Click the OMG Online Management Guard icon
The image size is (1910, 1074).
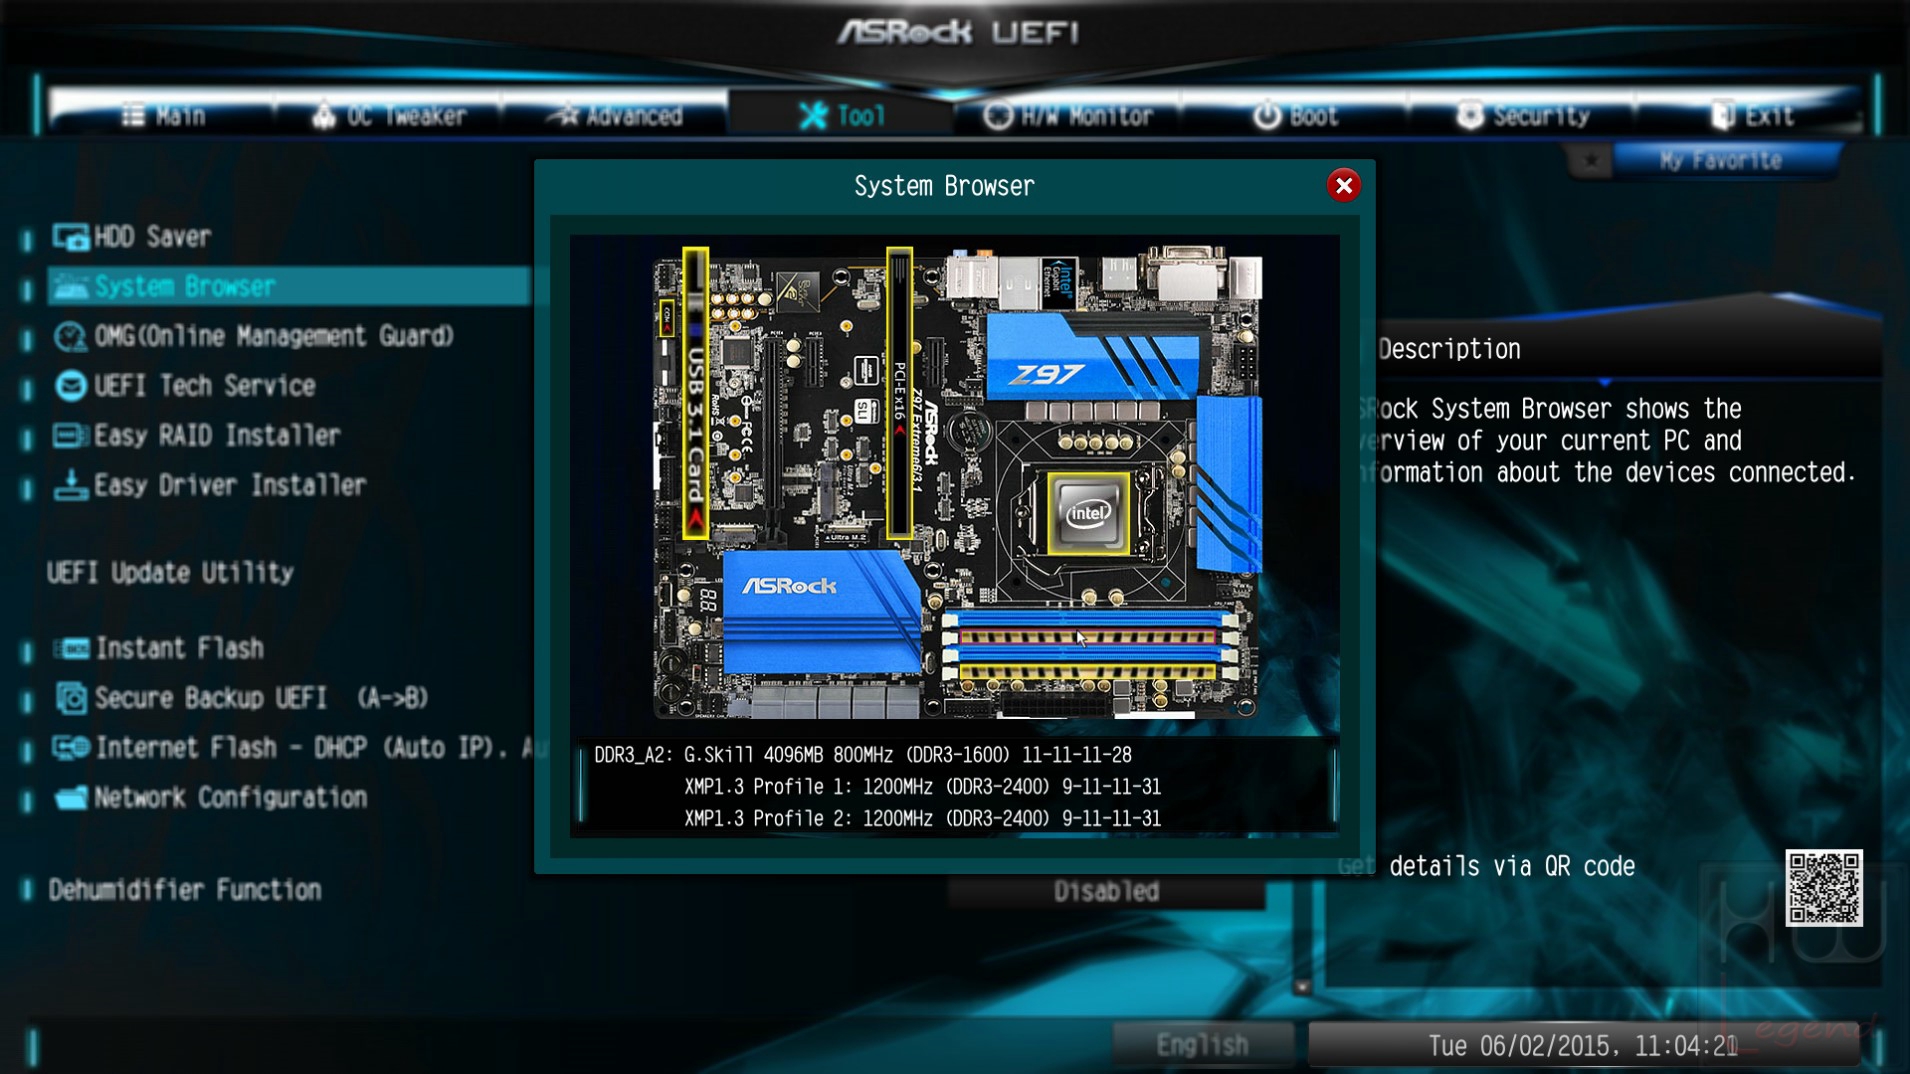click(x=70, y=337)
